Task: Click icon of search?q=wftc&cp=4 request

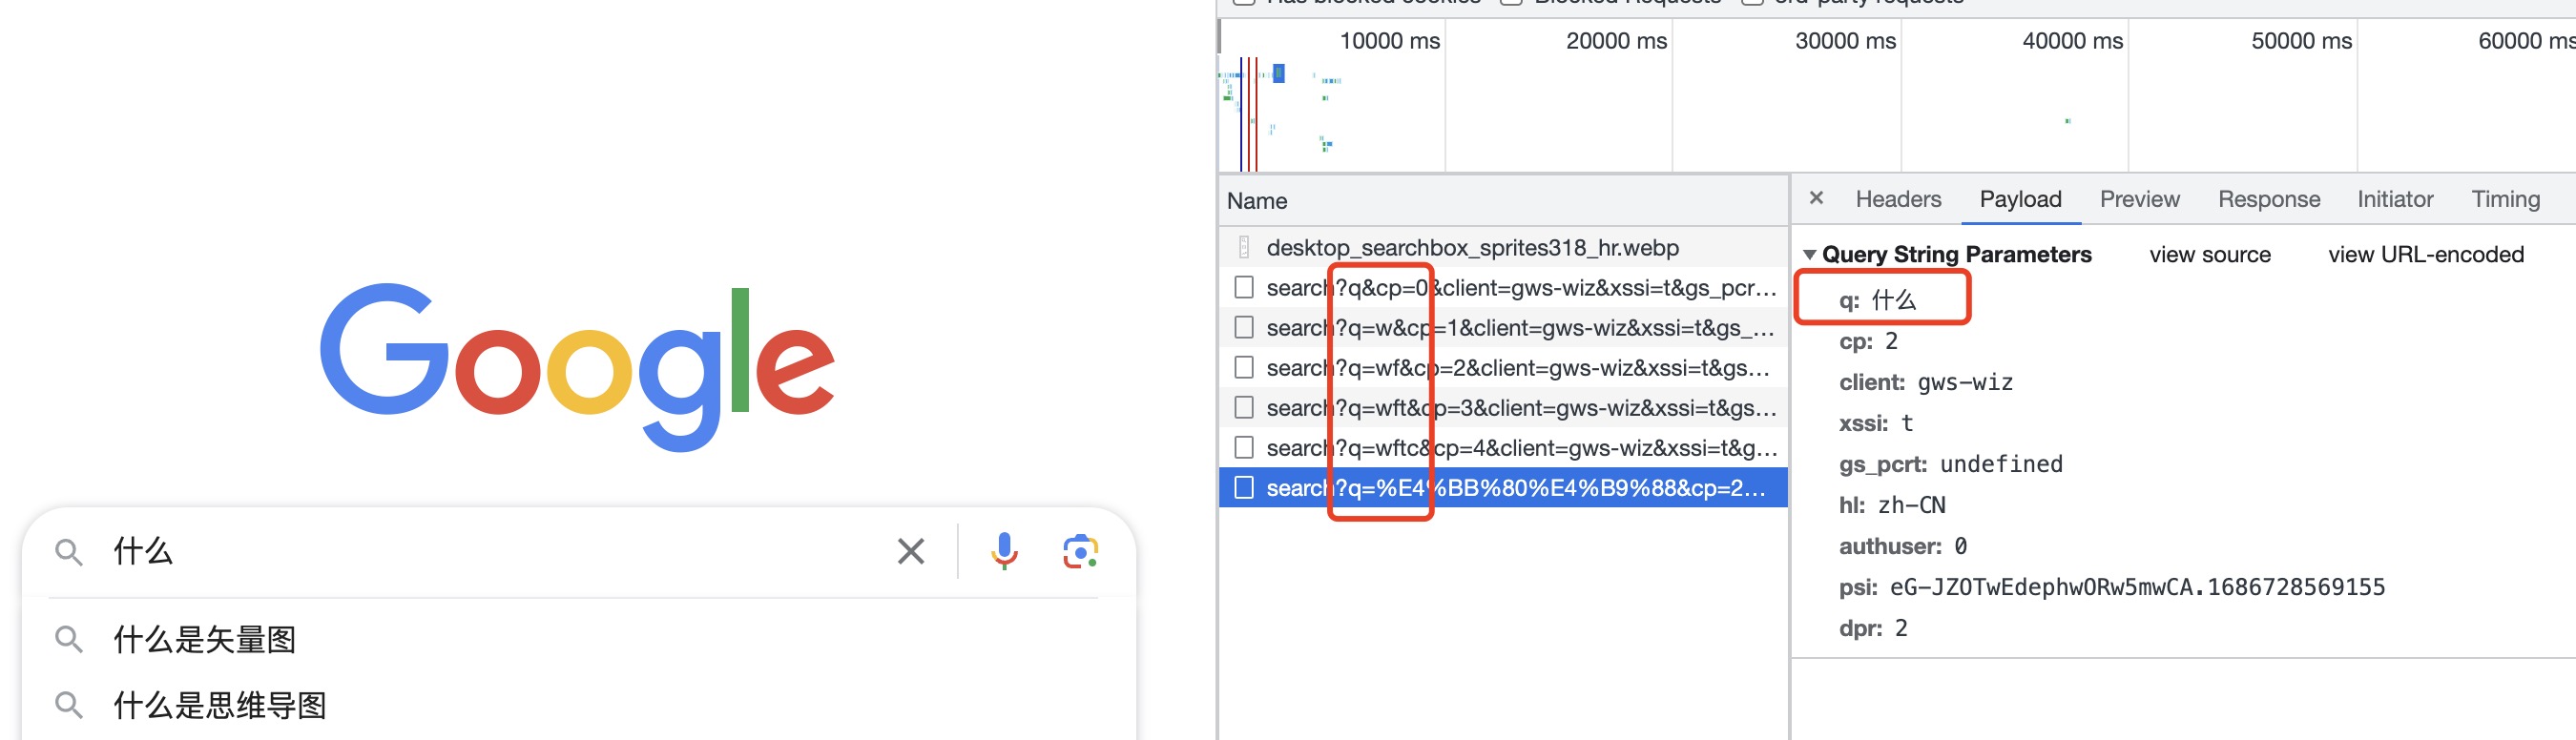Action: click(1244, 447)
